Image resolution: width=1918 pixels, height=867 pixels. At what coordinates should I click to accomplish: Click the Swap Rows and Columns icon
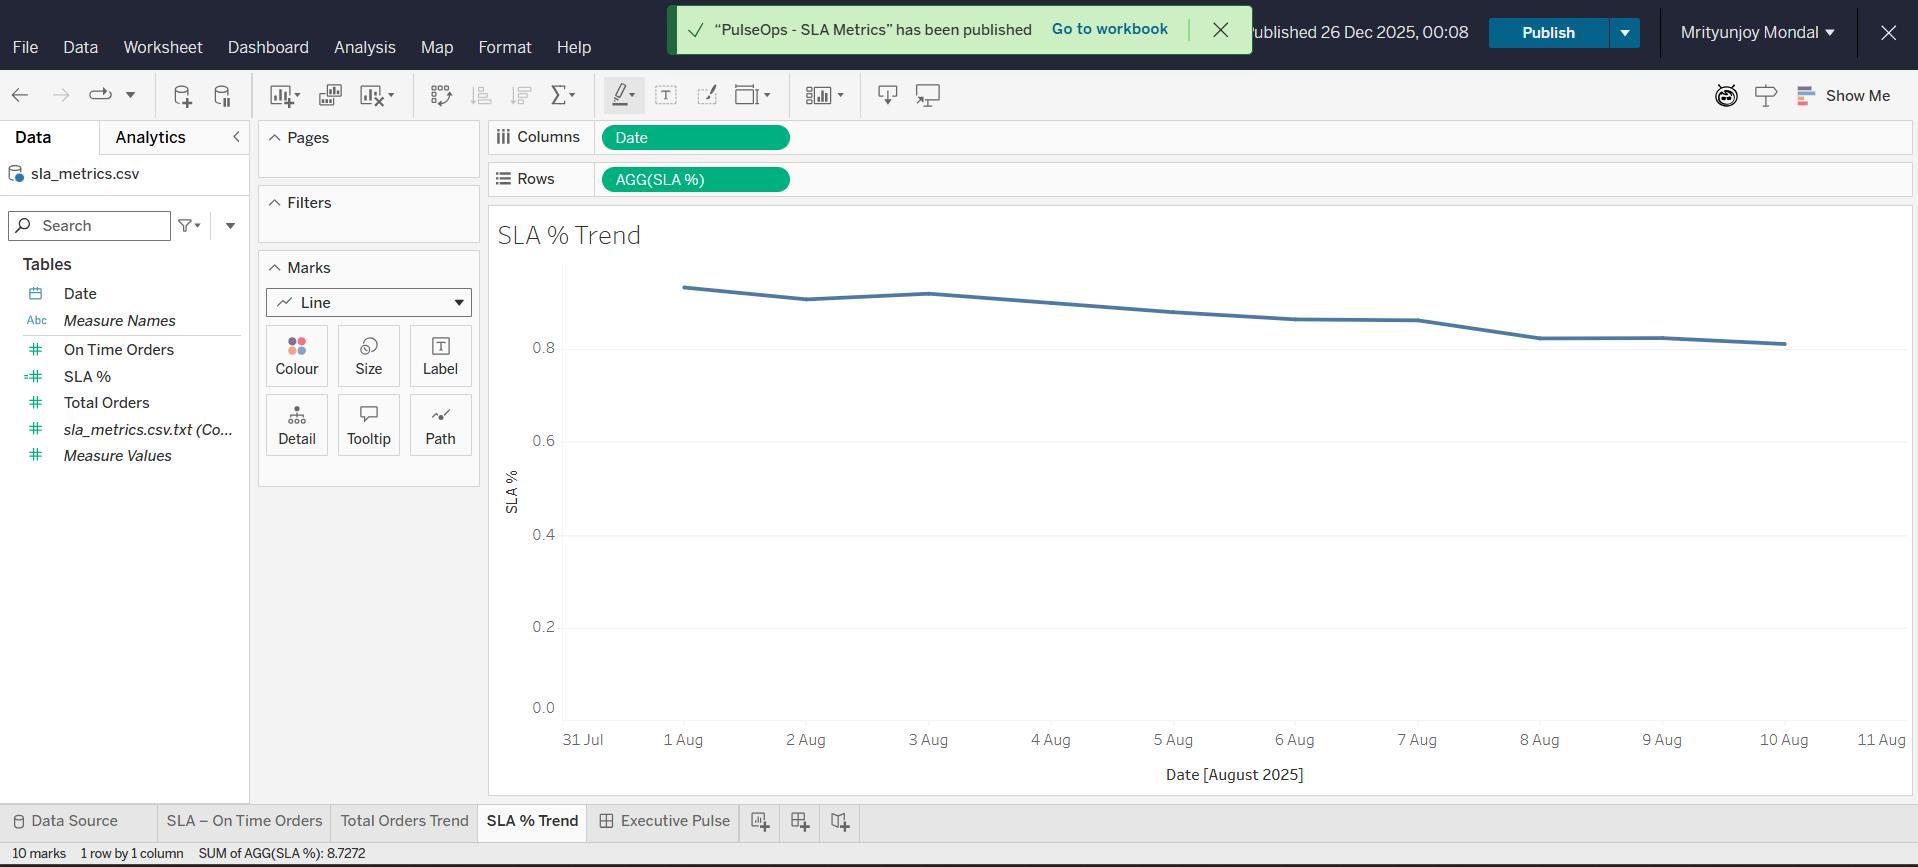(441, 95)
